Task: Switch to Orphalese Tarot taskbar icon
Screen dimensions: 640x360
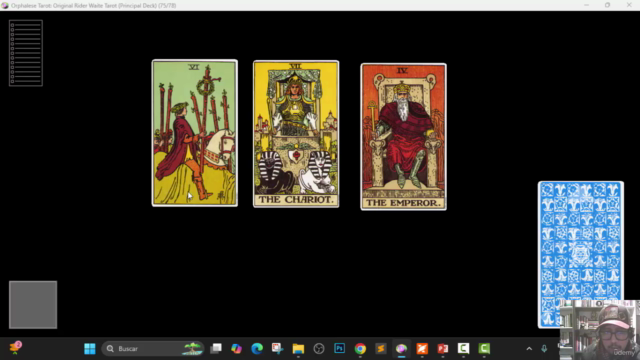Action: click(401, 349)
